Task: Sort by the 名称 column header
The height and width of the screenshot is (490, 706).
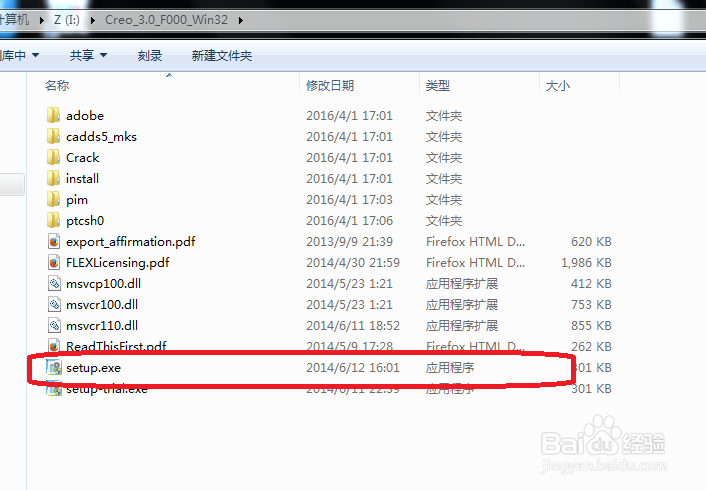Action: 57,85
